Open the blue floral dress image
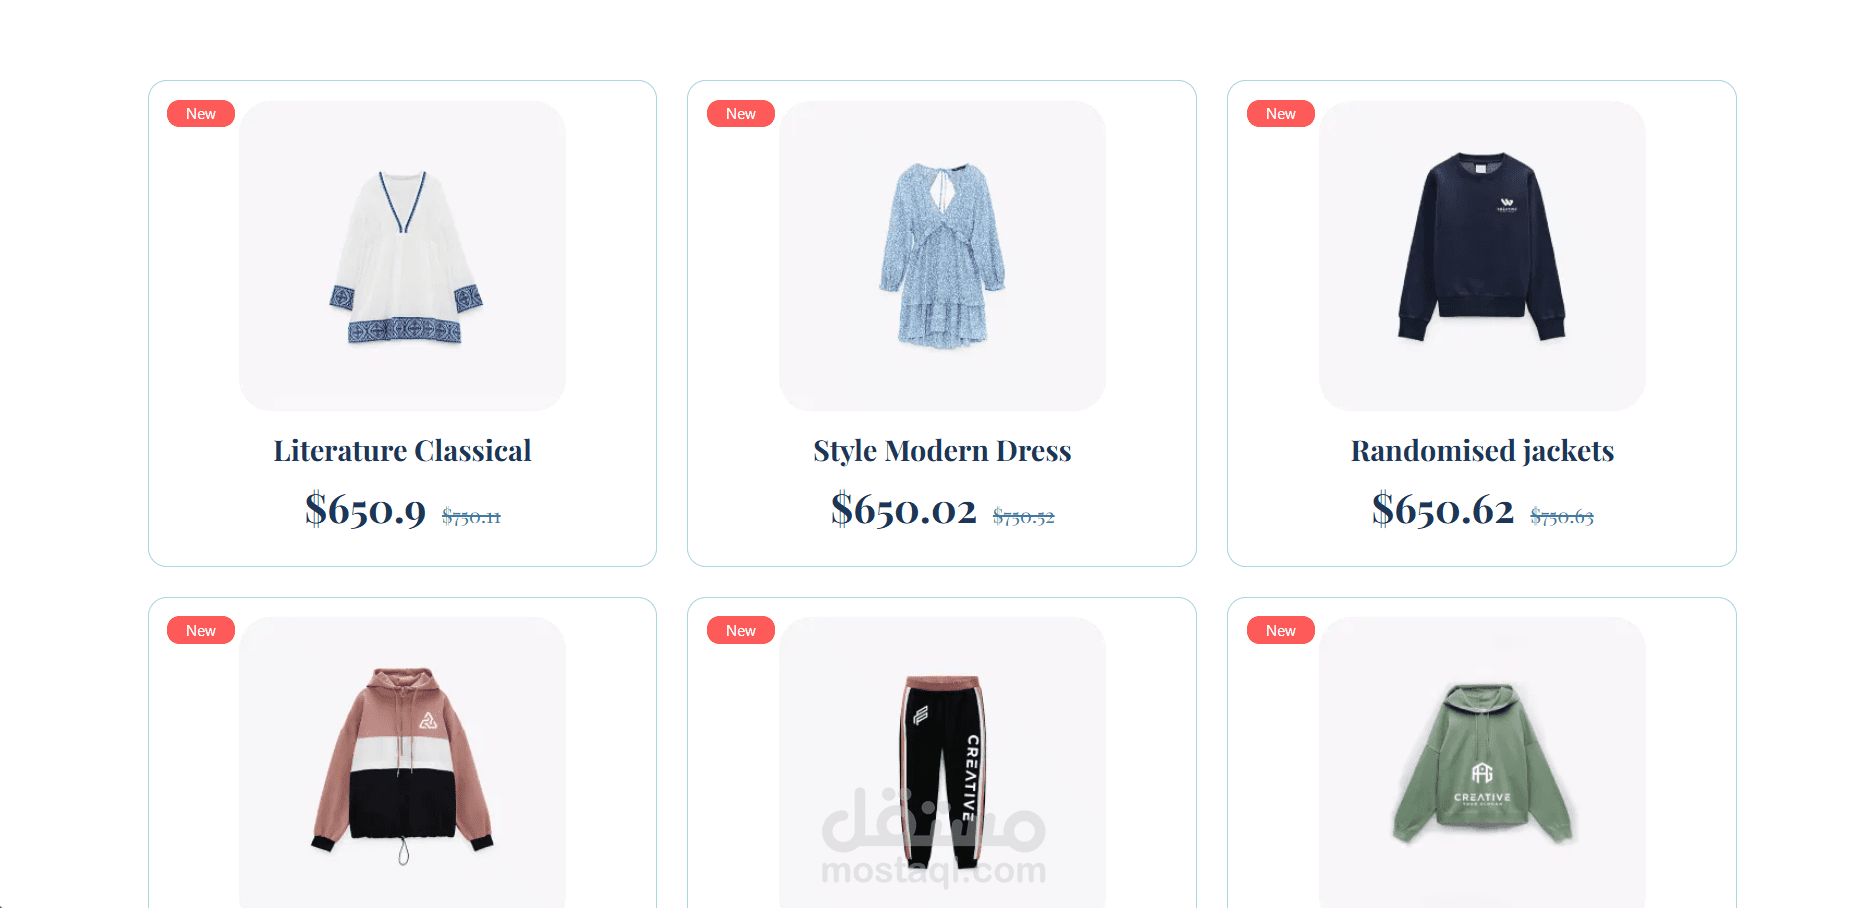1868x908 pixels. coord(942,255)
